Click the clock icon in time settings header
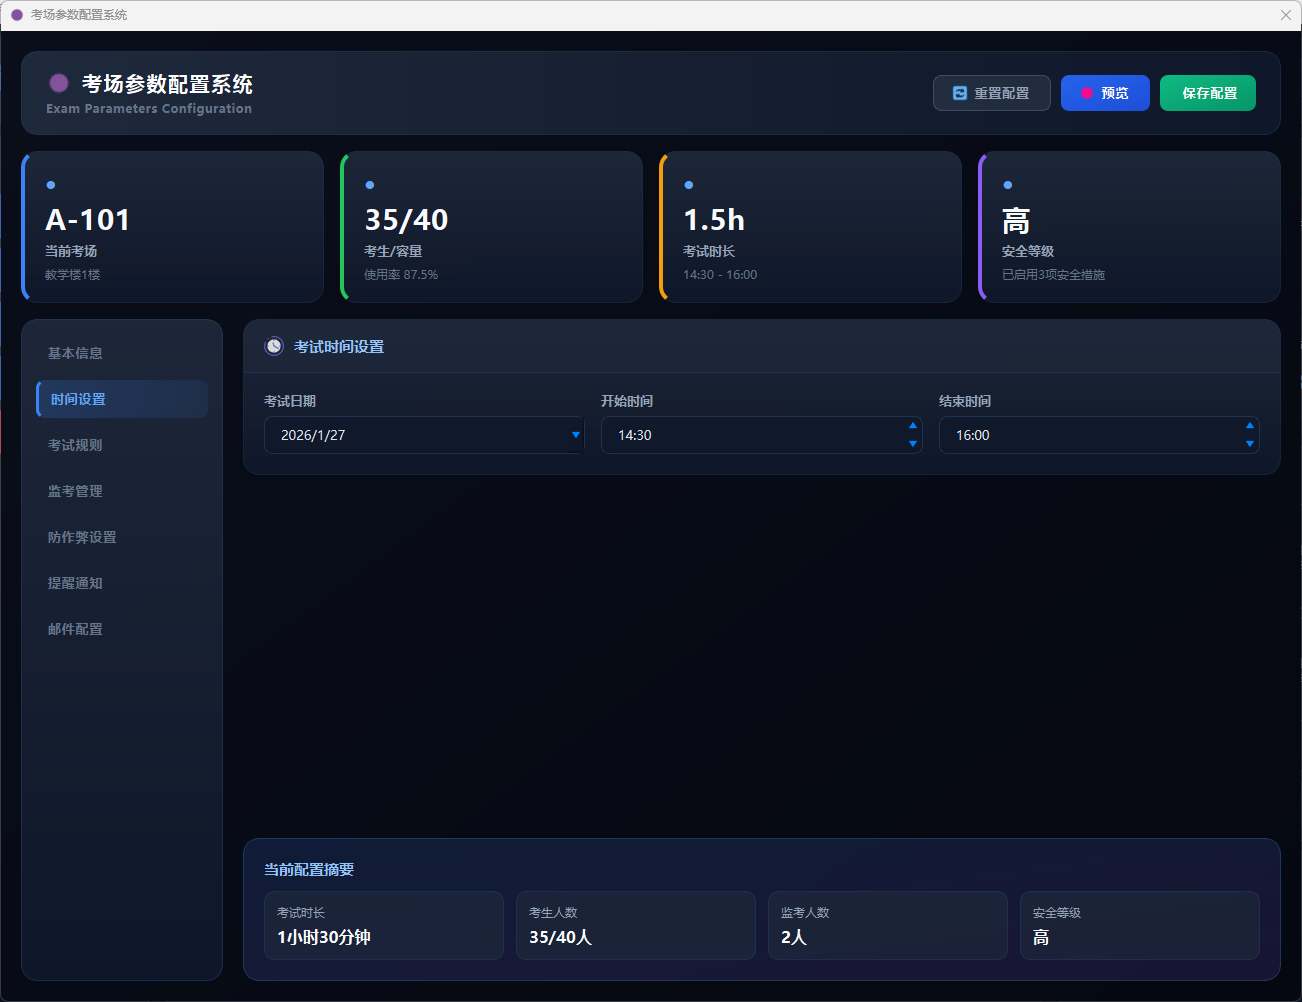The width and height of the screenshot is (1302, 1002). click(x=274, y=346)
